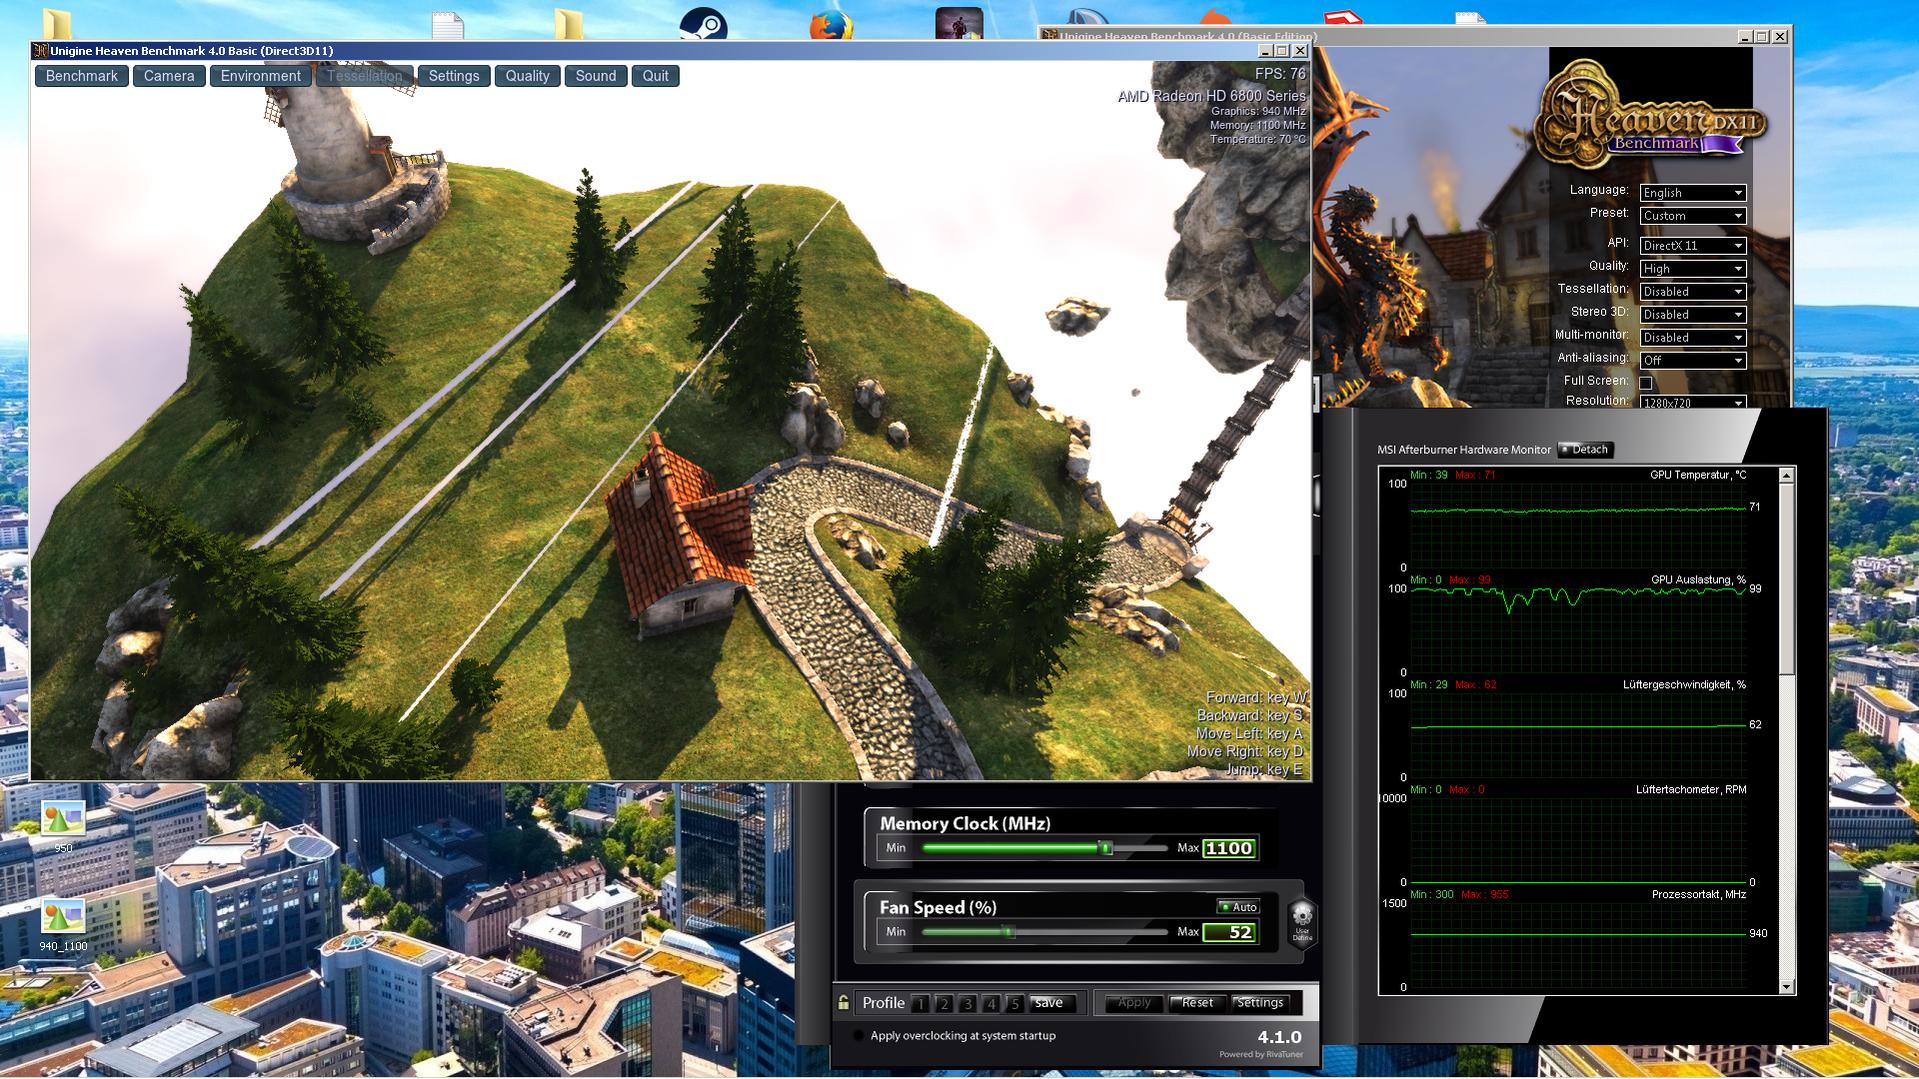
Task: Click the Heaven Direct3D11 window title icon
Action: pos(40,50)
